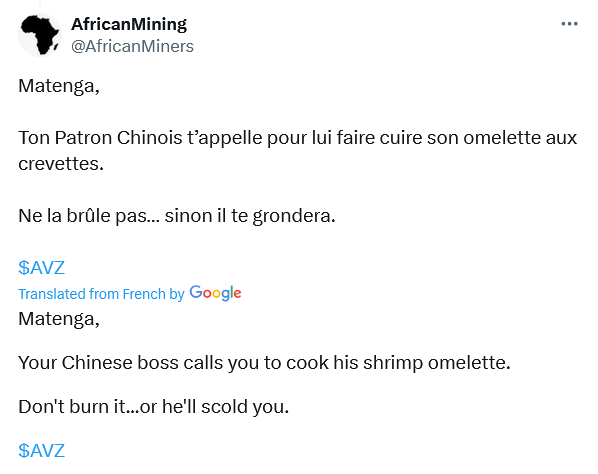
Task: Open the tweet's three-dot more options menu
Action: coord(569,24)
